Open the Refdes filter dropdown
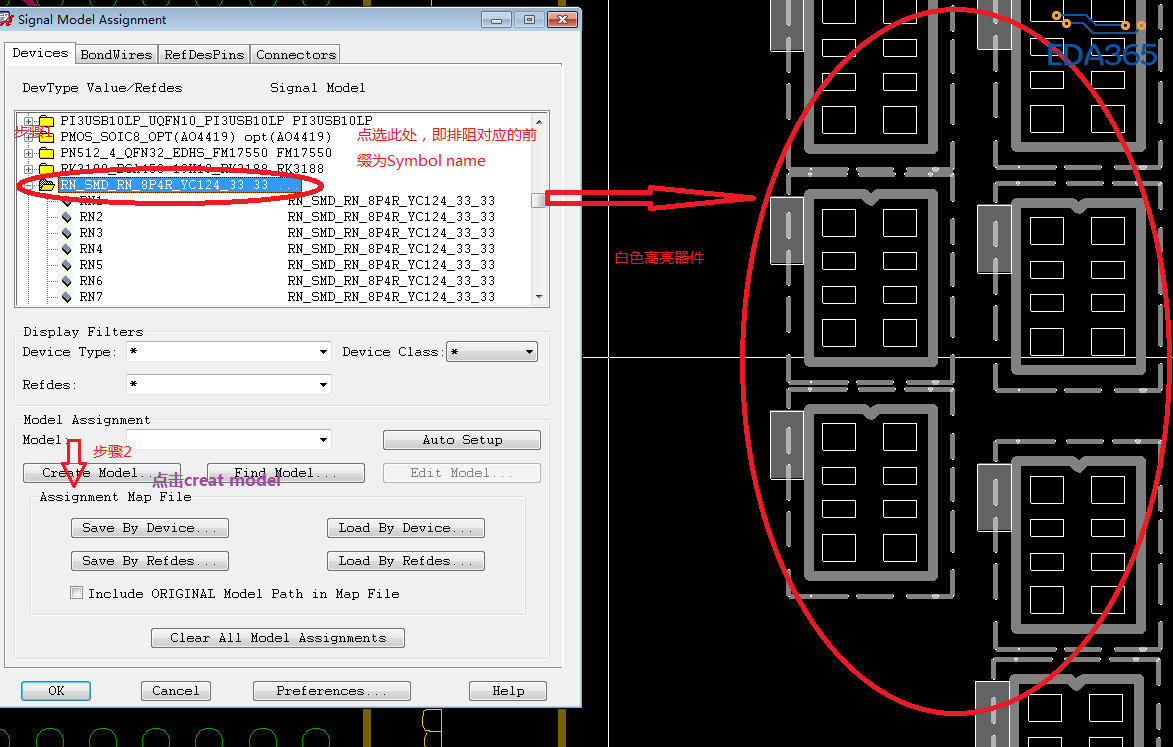Image resolution: width=1173 pixels, height=747 pixels. (x=323, y=385)
